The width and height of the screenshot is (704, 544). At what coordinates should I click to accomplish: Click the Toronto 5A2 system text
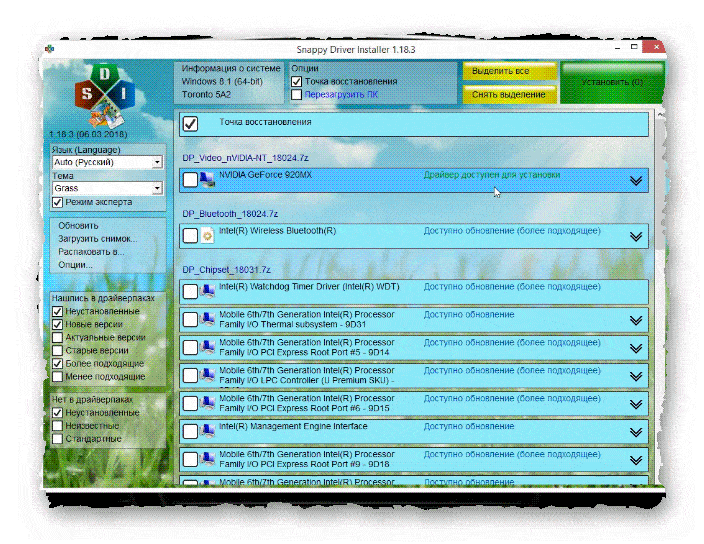point(206,95)
